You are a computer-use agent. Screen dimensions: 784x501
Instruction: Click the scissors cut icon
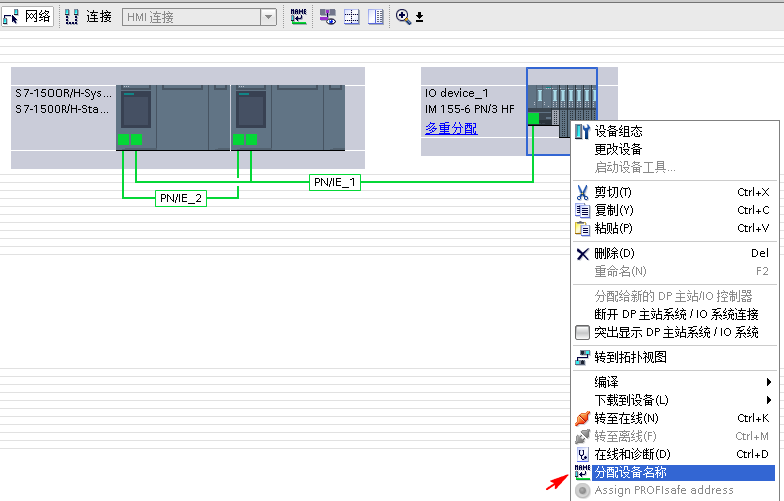pyautogui.click(x=582, y=192)
